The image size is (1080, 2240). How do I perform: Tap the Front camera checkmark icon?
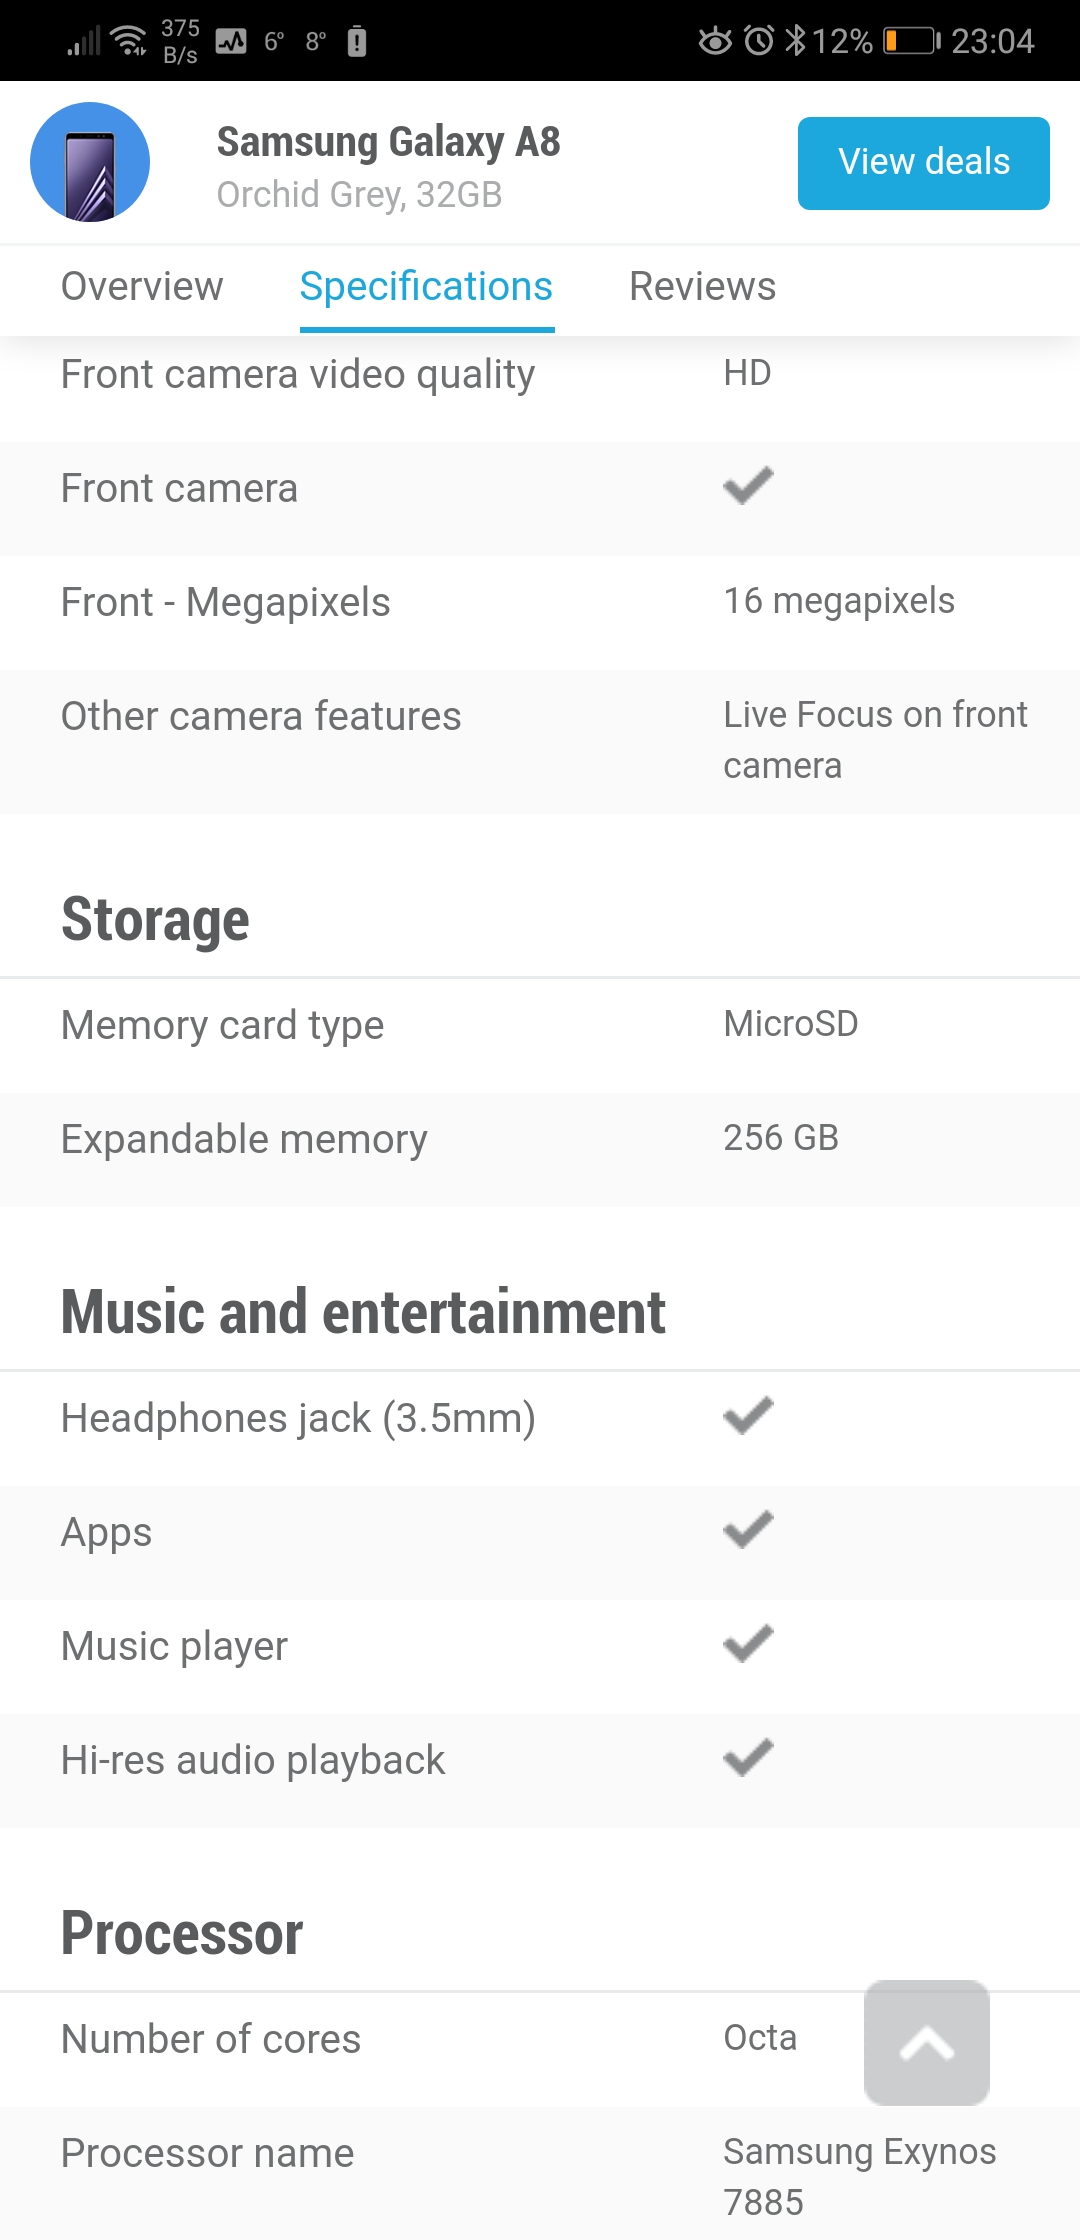click(x=748, y=486)
